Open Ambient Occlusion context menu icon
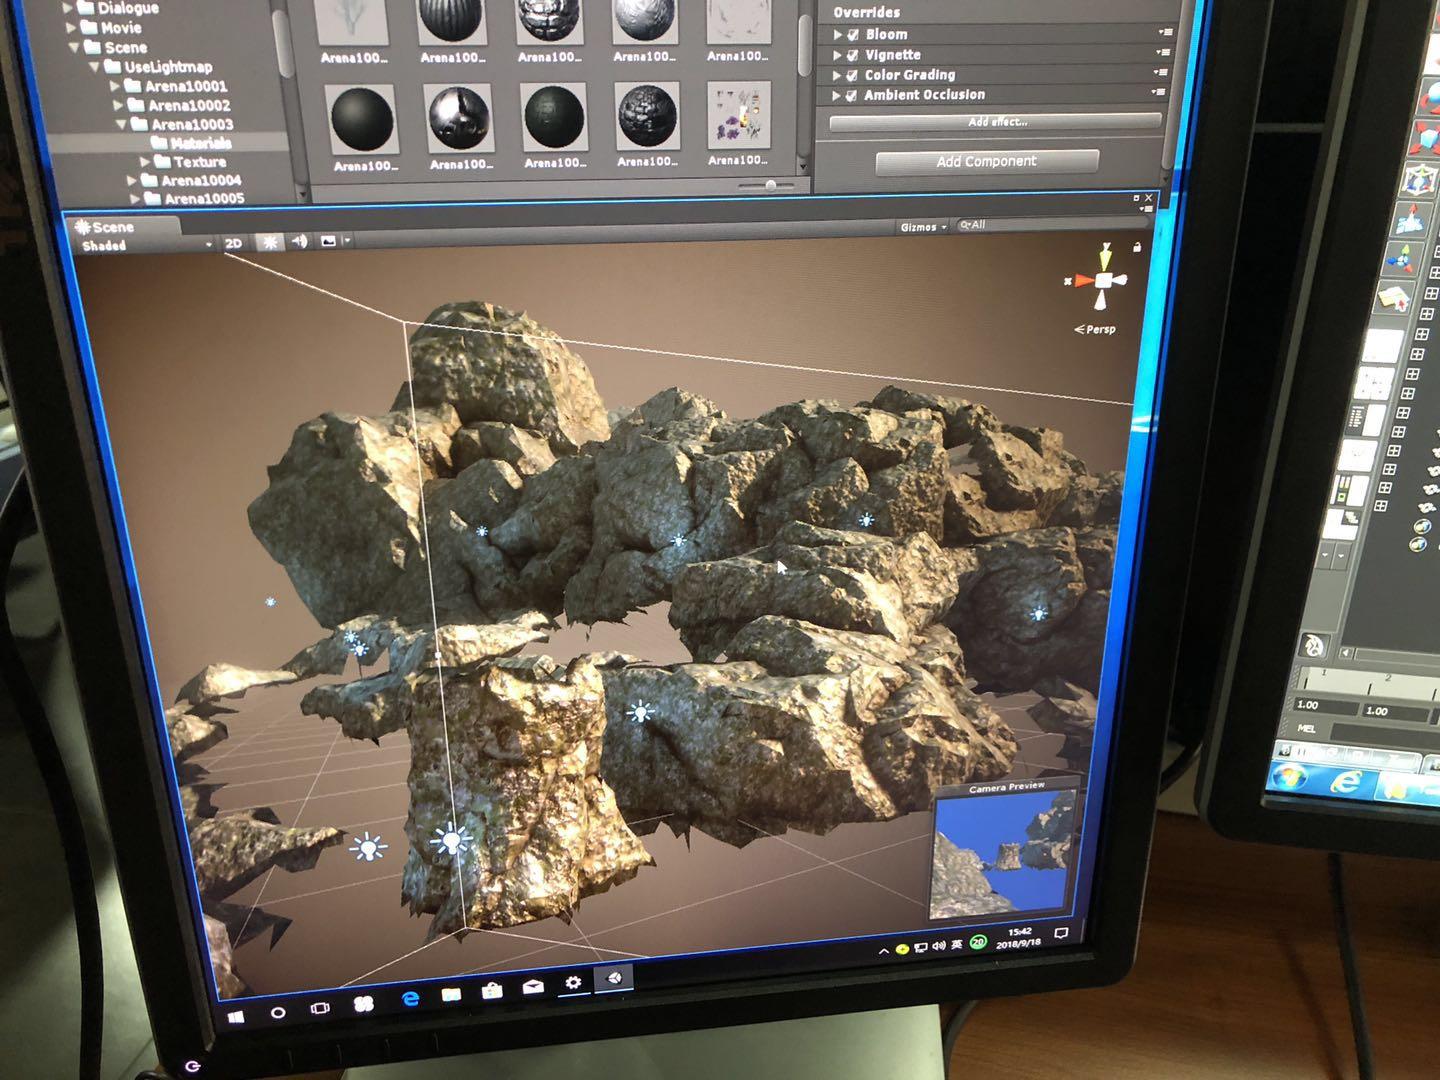 (x=1158, y=92)
